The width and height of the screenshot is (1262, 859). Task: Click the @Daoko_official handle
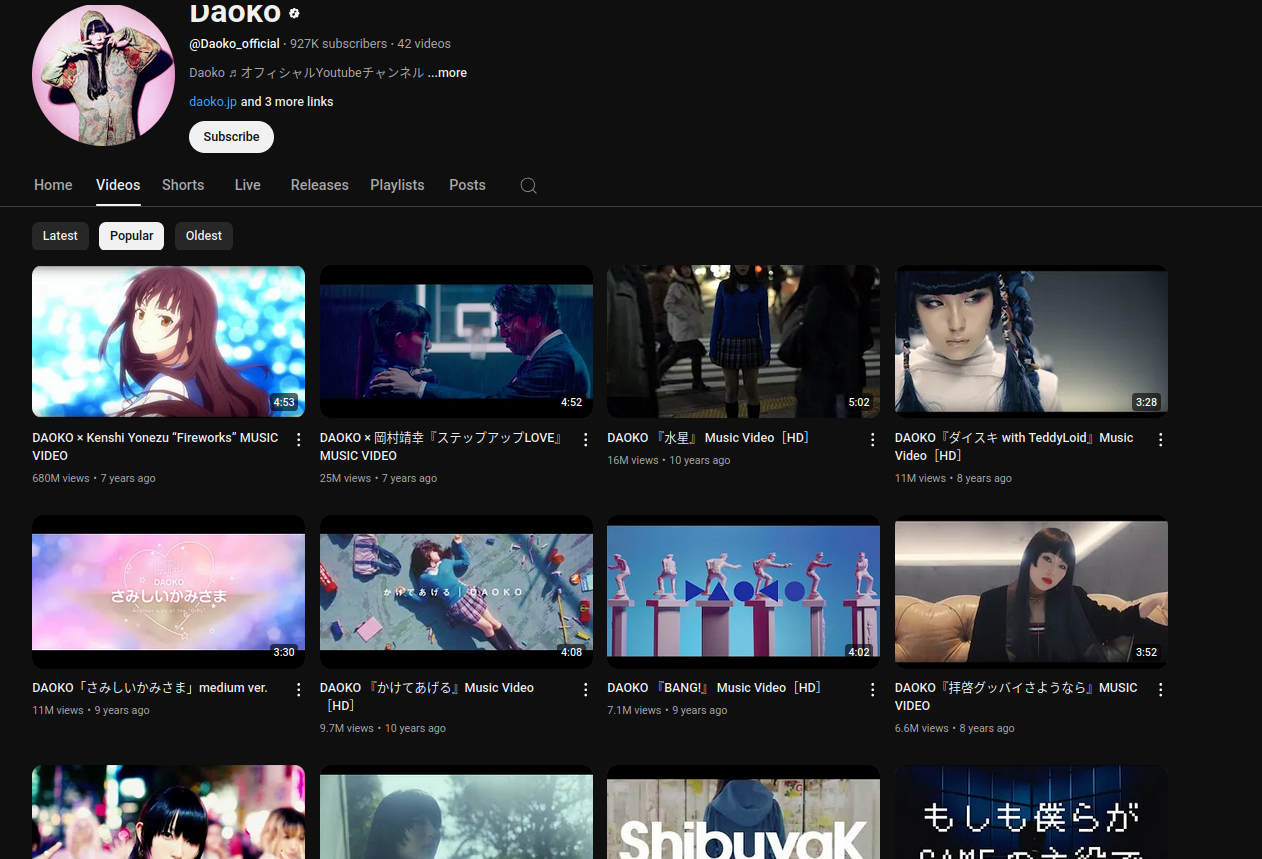235,44
